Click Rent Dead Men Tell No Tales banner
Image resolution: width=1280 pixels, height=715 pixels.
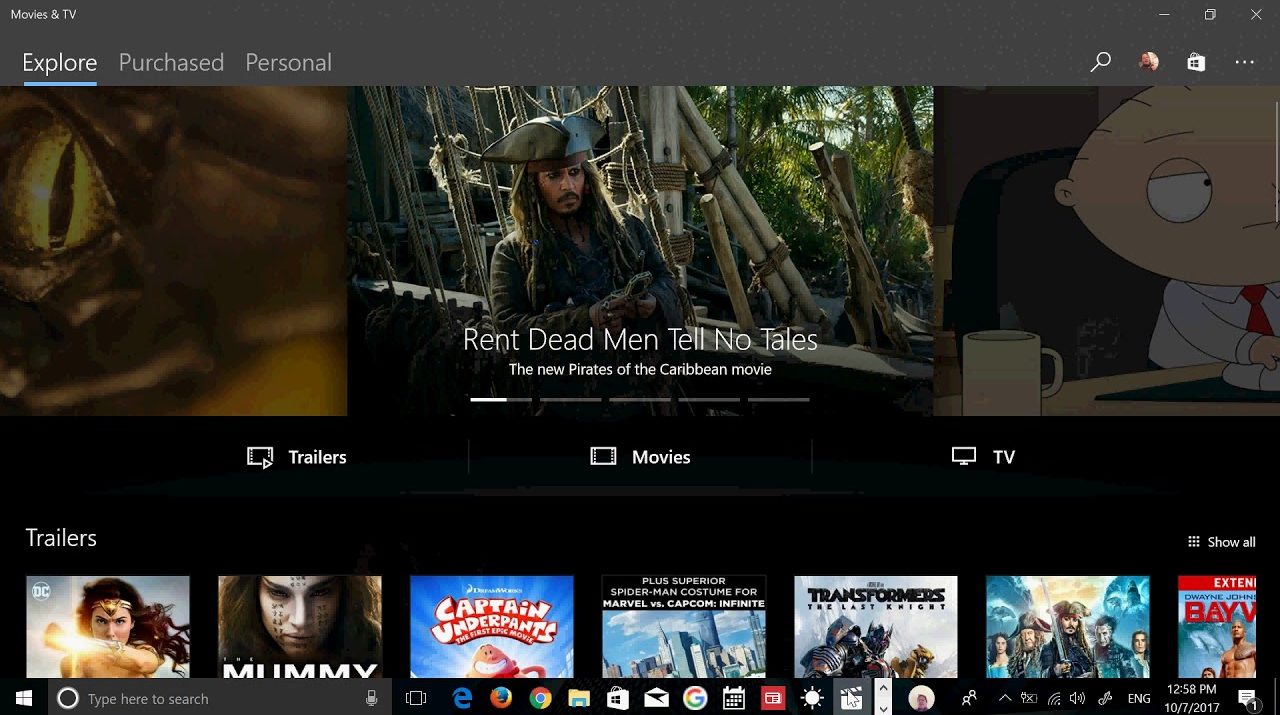coord(640,340)
